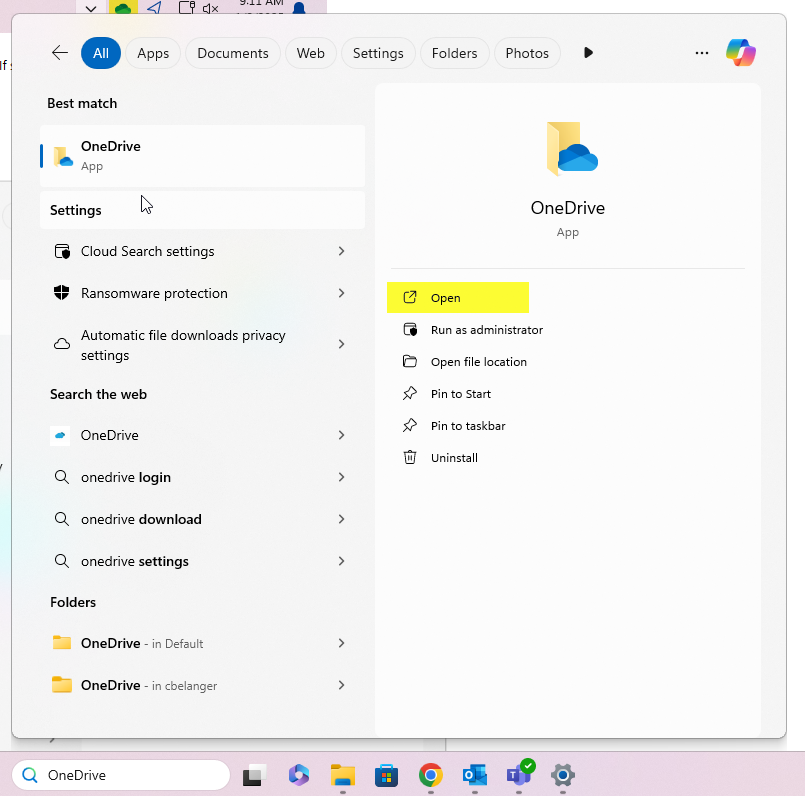Click the cloud icon for automatic downloads

click(x=62, y=344)
